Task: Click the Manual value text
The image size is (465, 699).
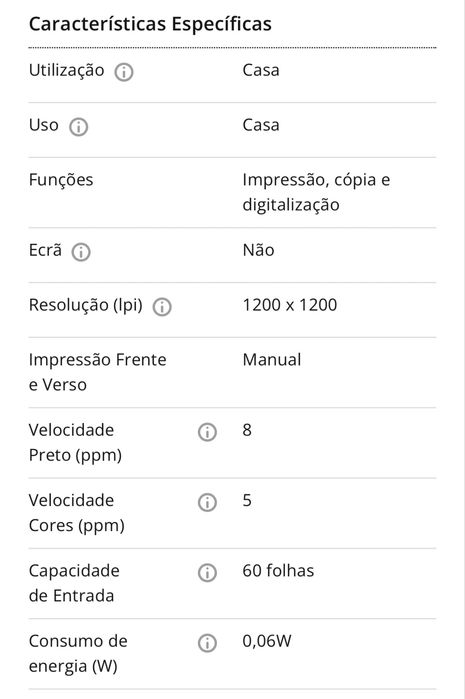Action: pos(272,360)
